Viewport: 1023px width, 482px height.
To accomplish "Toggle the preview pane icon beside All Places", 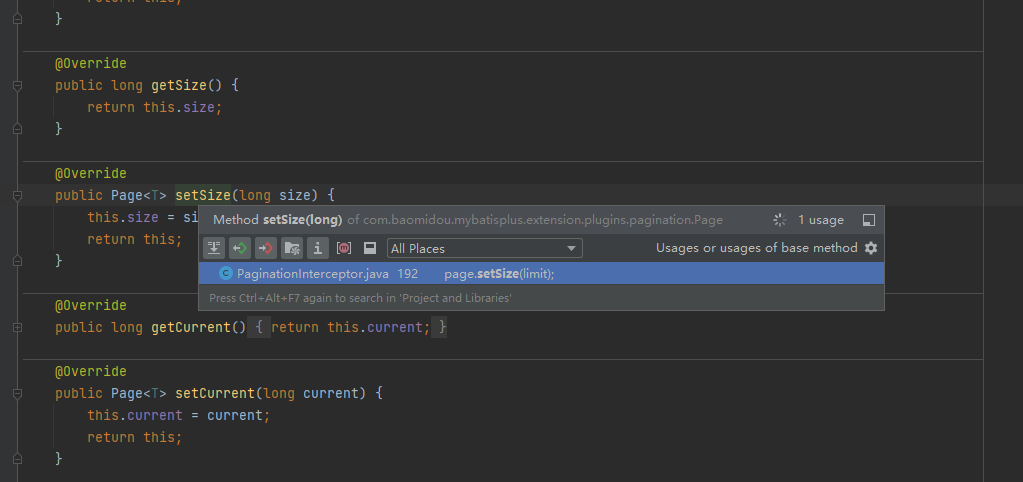I will click(370, 248).
